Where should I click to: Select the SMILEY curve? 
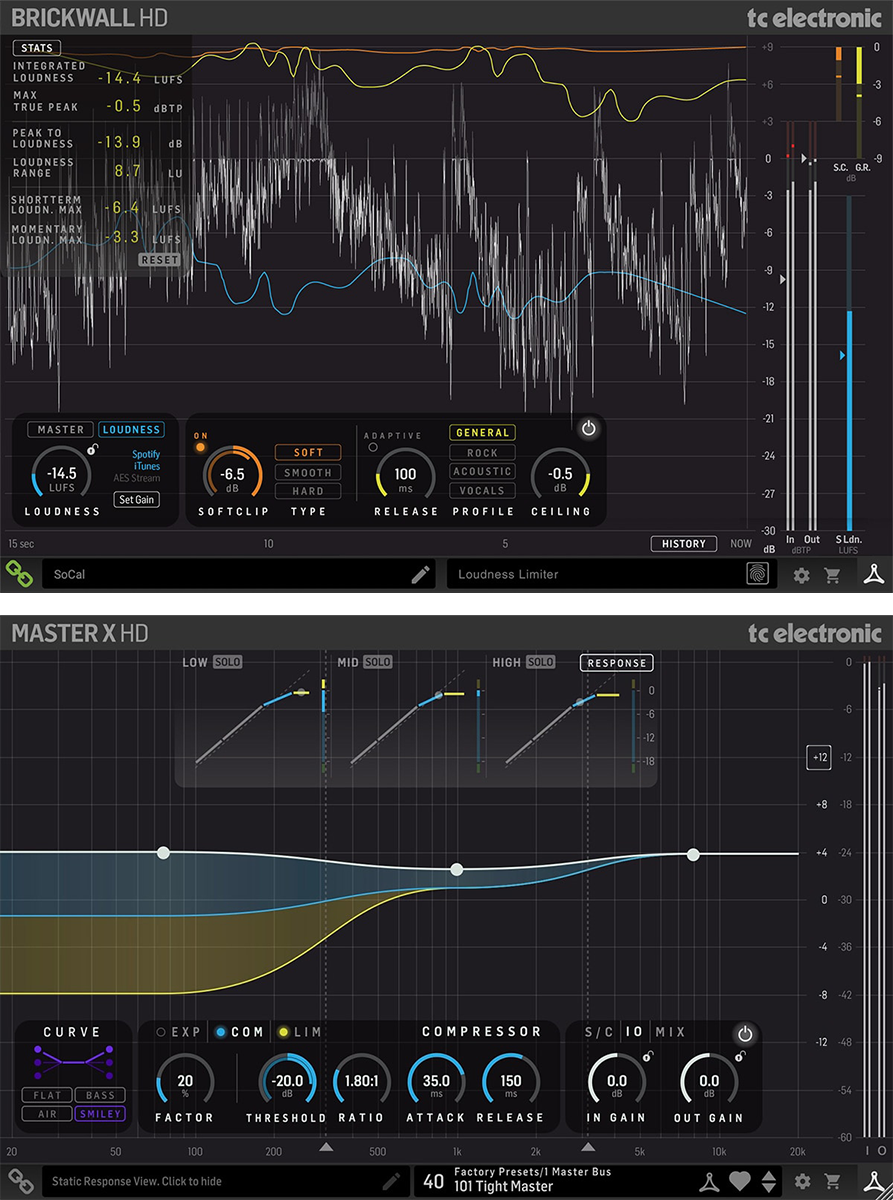[x=100, y=1113]
